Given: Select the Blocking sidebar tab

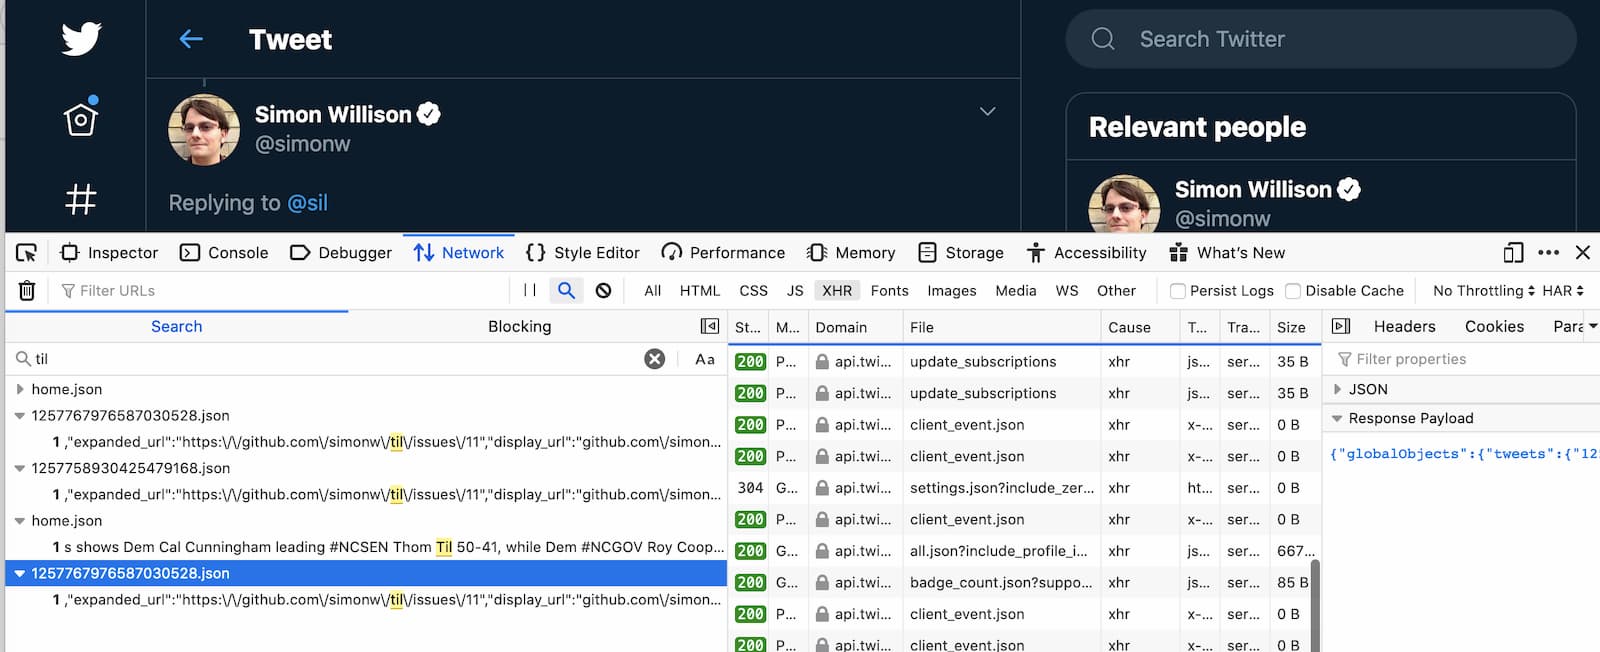Looking at the screenshot, I should tap(520, 326).
